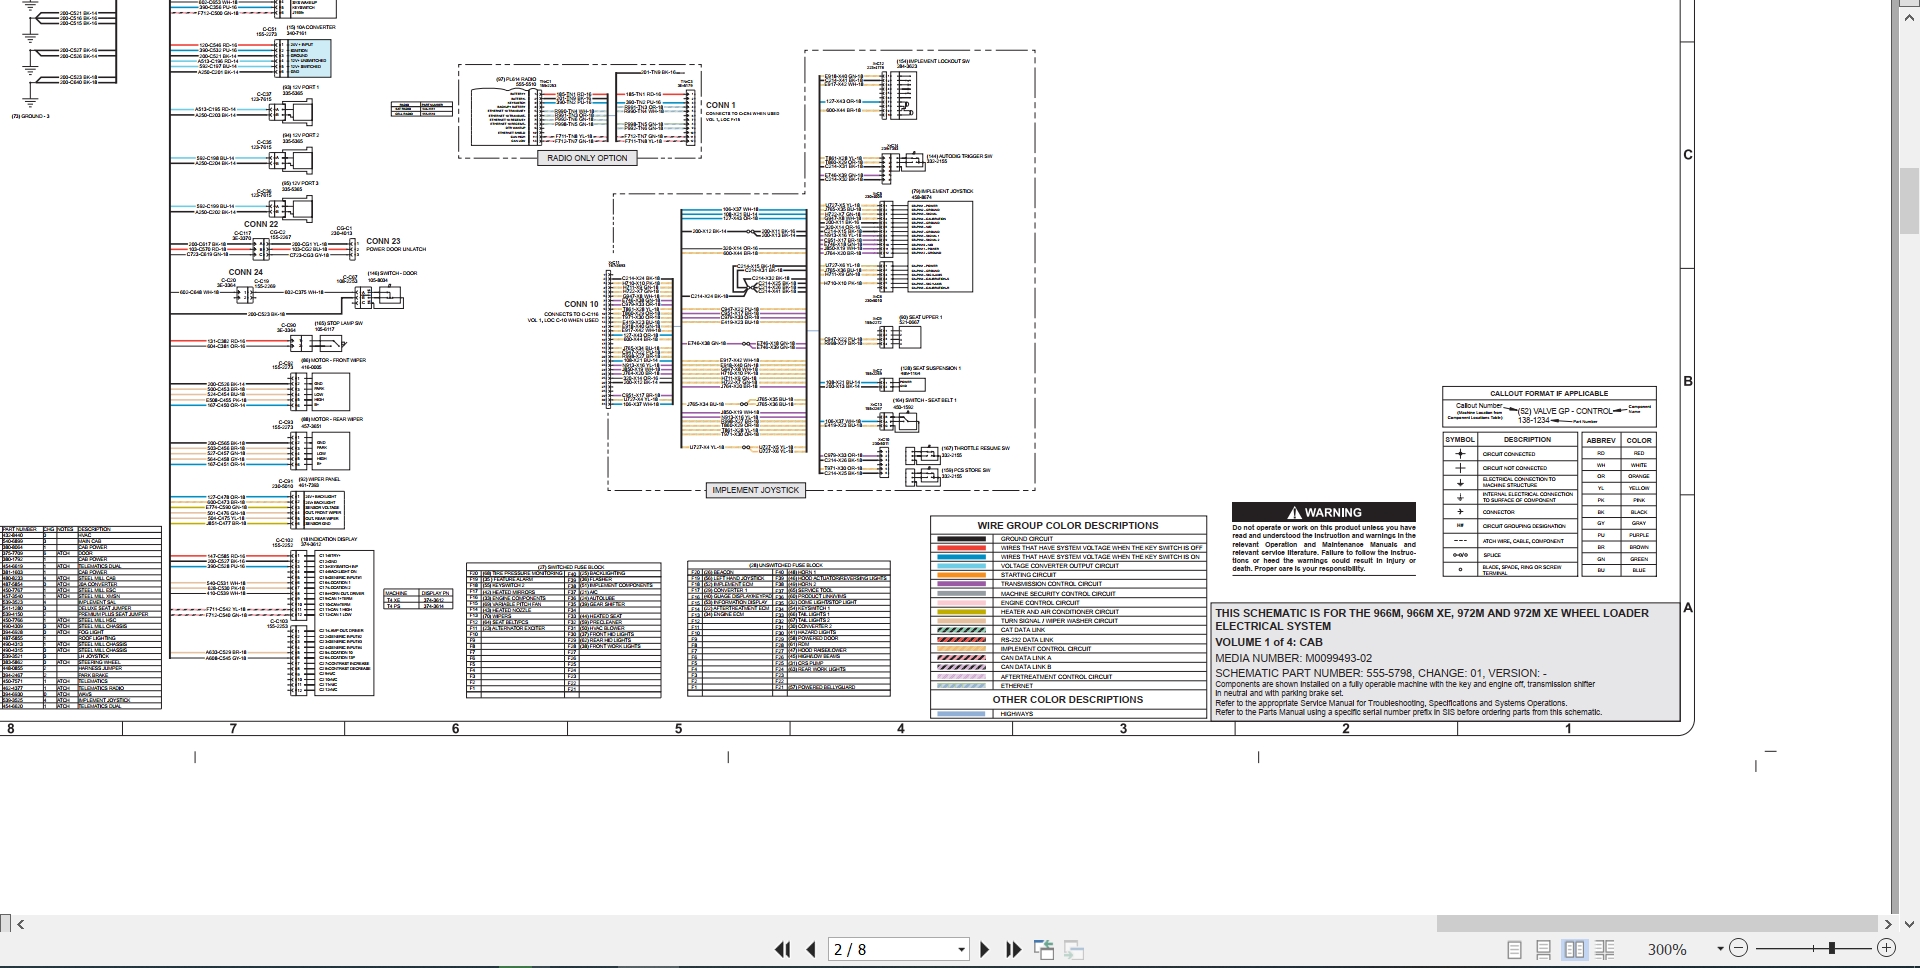Click the RADIO ONLY OPTION label
The width and height of the screenshot is (1920, 968).
(587, 158)
